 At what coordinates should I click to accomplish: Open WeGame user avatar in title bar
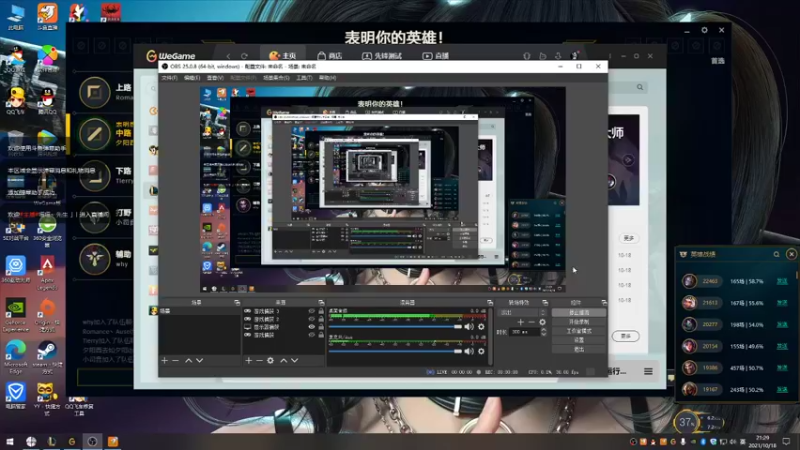pyautogui.click(x=574, y=56)
